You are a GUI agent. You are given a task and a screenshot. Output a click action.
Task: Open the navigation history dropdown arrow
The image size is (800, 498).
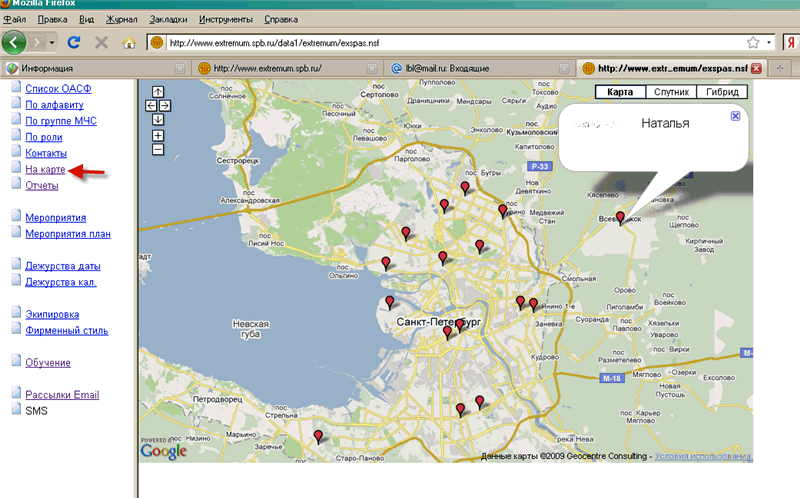point(52,43)
